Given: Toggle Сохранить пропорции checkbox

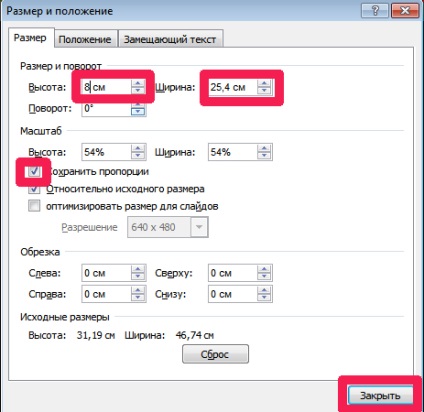Looking at the screenshot, I should 34,172.
